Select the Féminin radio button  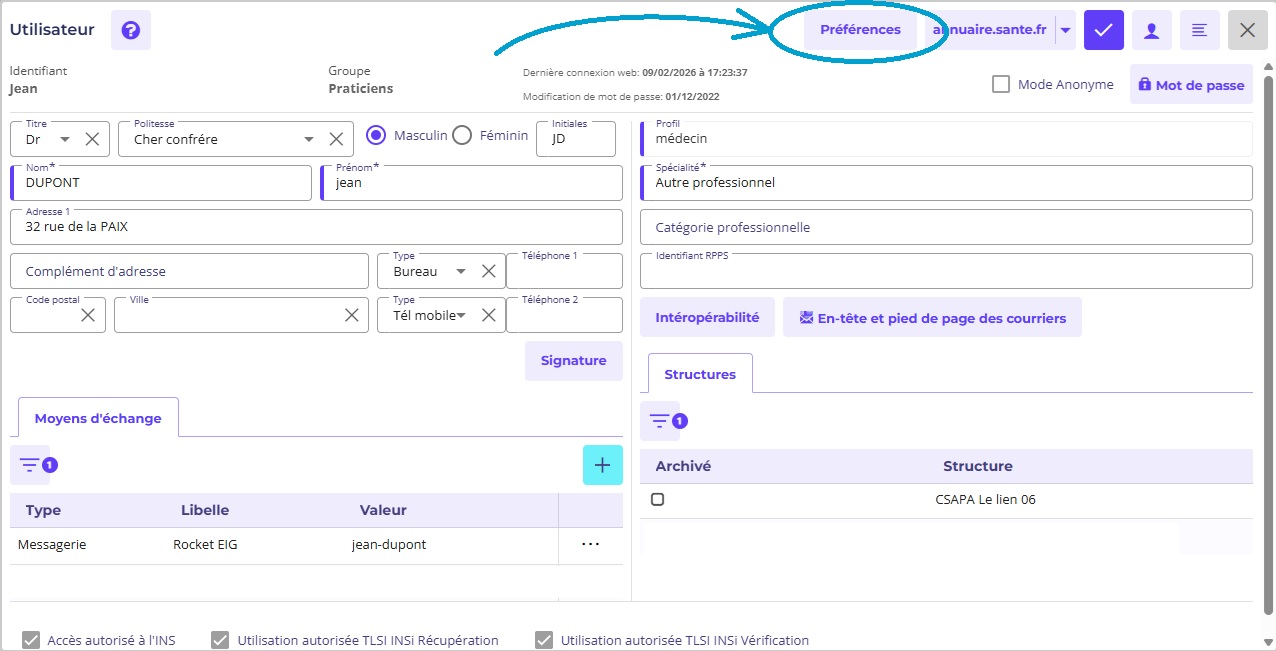tap(462, 135)
